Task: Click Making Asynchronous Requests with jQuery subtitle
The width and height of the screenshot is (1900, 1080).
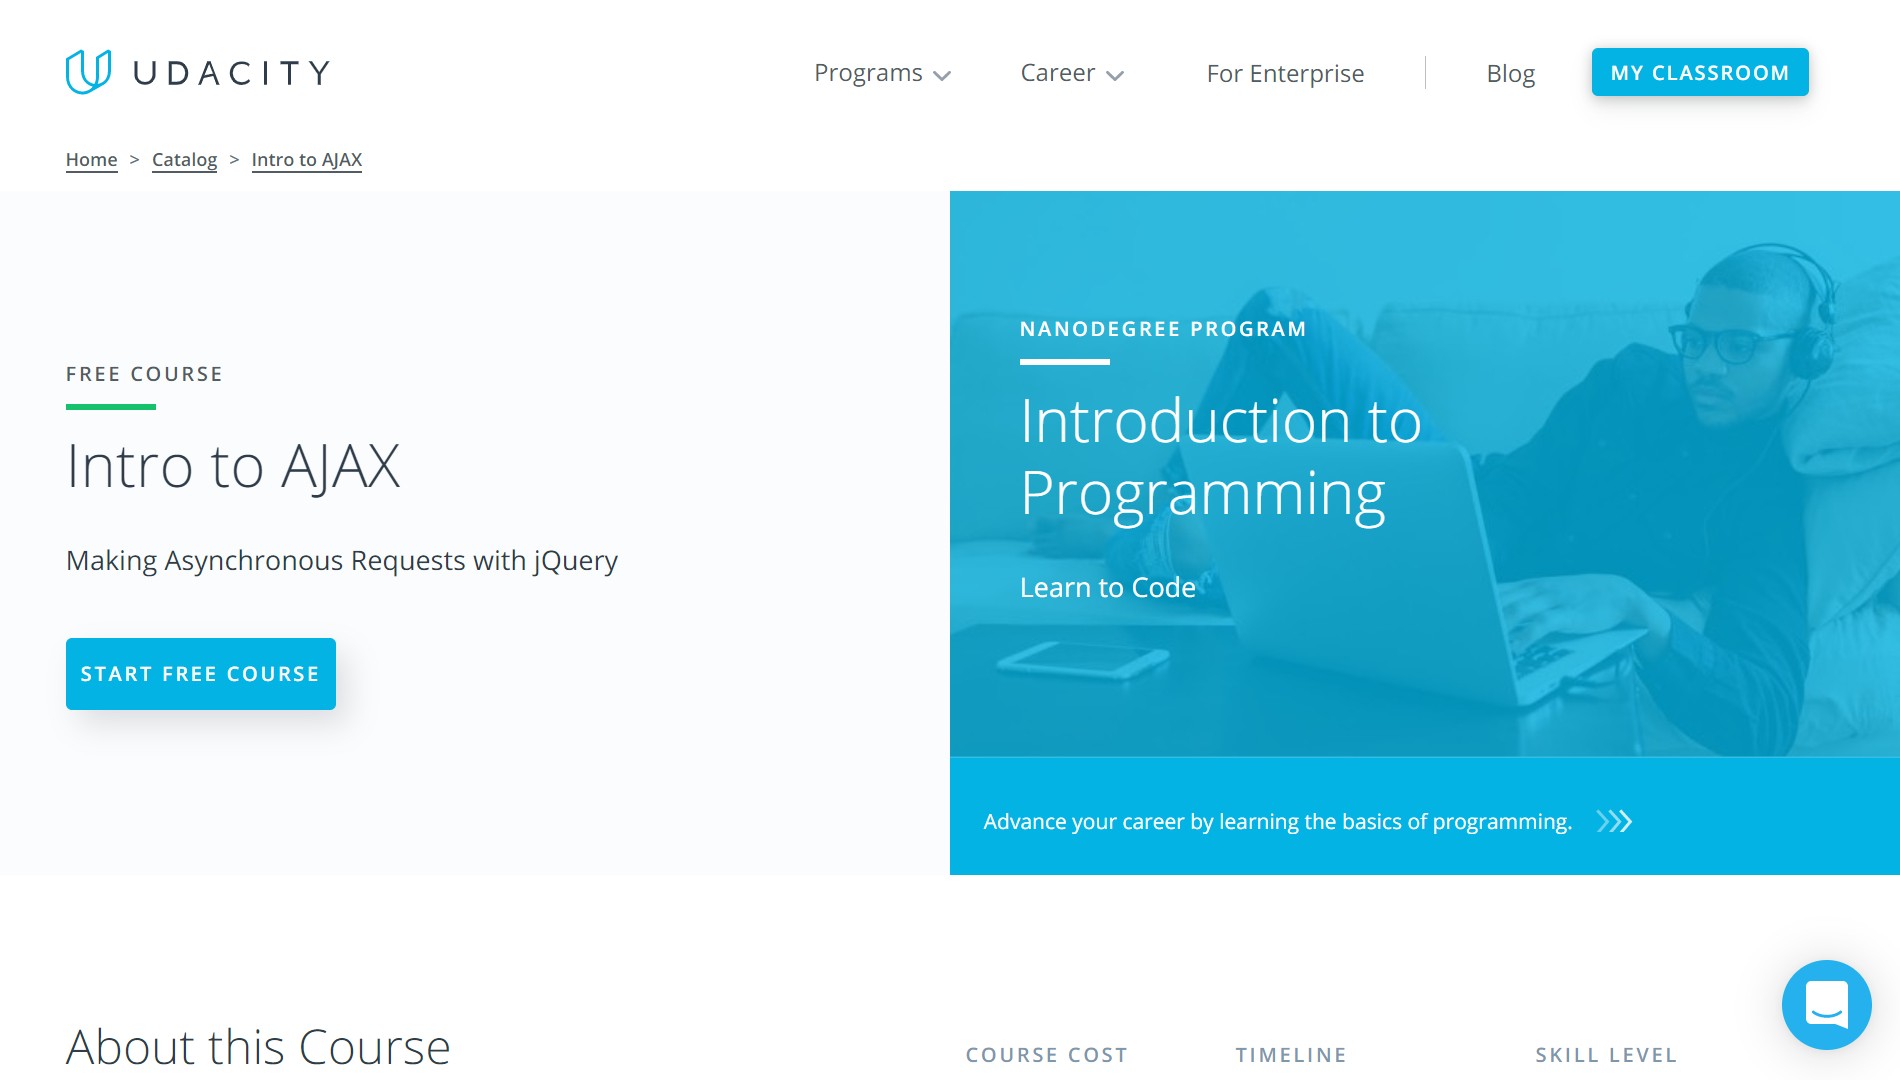Action: [342, 561]
